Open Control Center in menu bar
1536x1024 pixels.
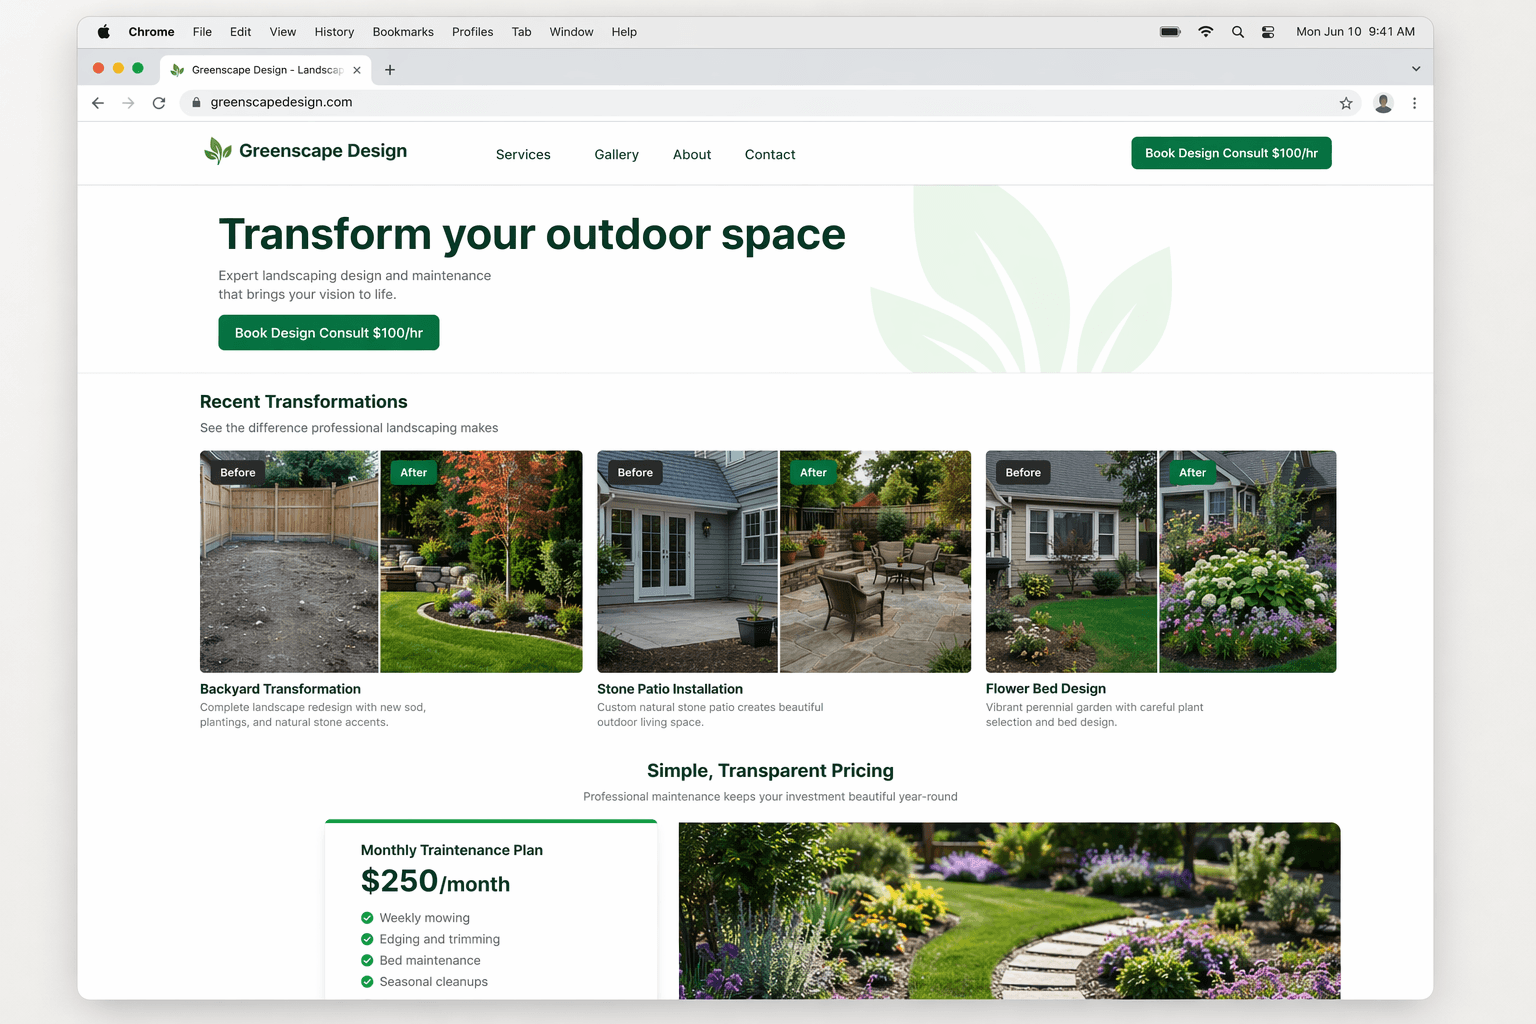click(1268, 32)
